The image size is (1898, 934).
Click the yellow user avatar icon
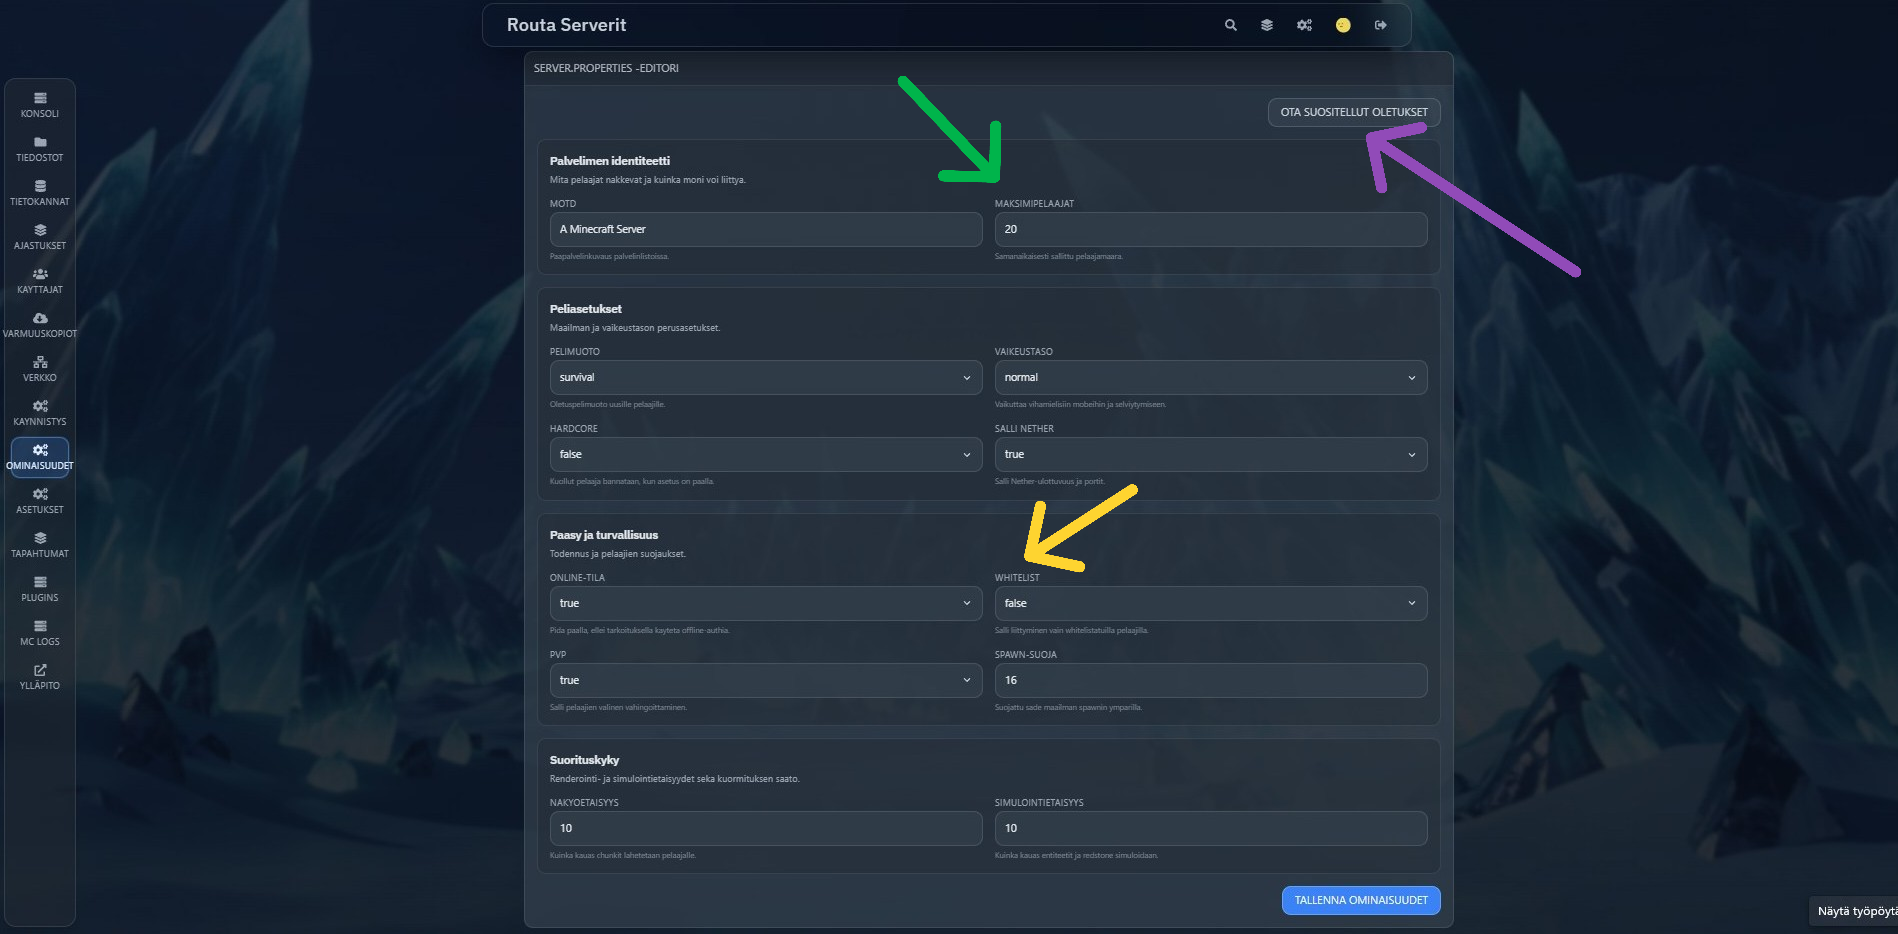1343,25
